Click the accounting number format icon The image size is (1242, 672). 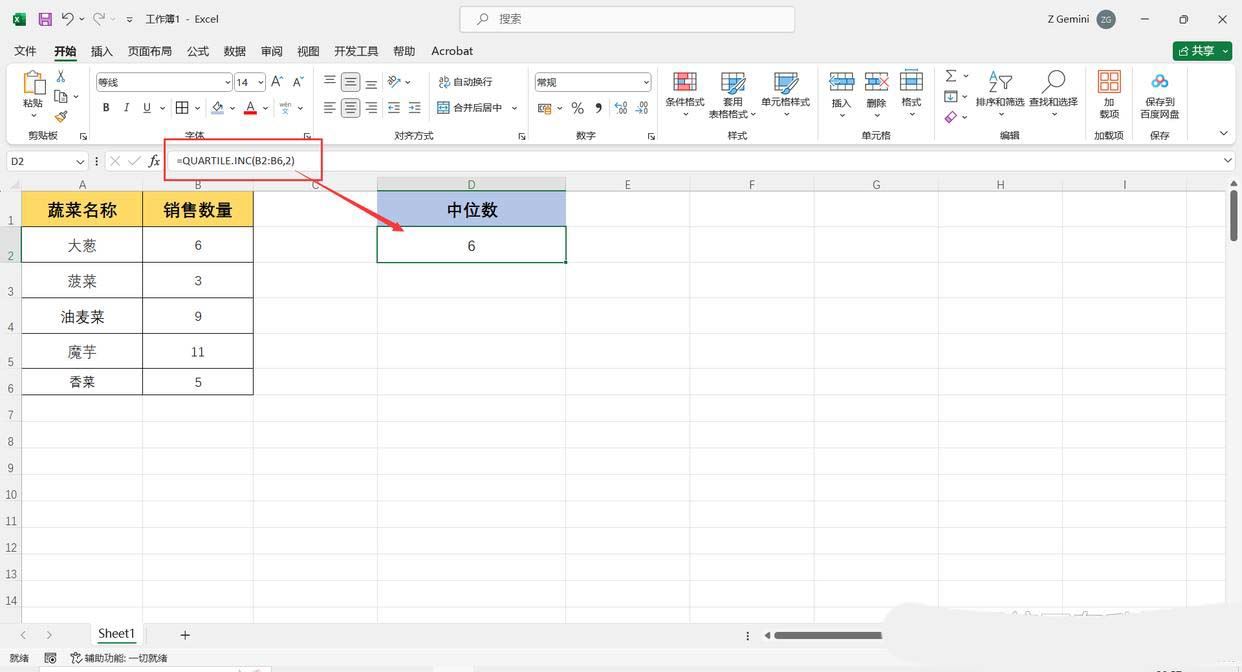tap(545, 108)
